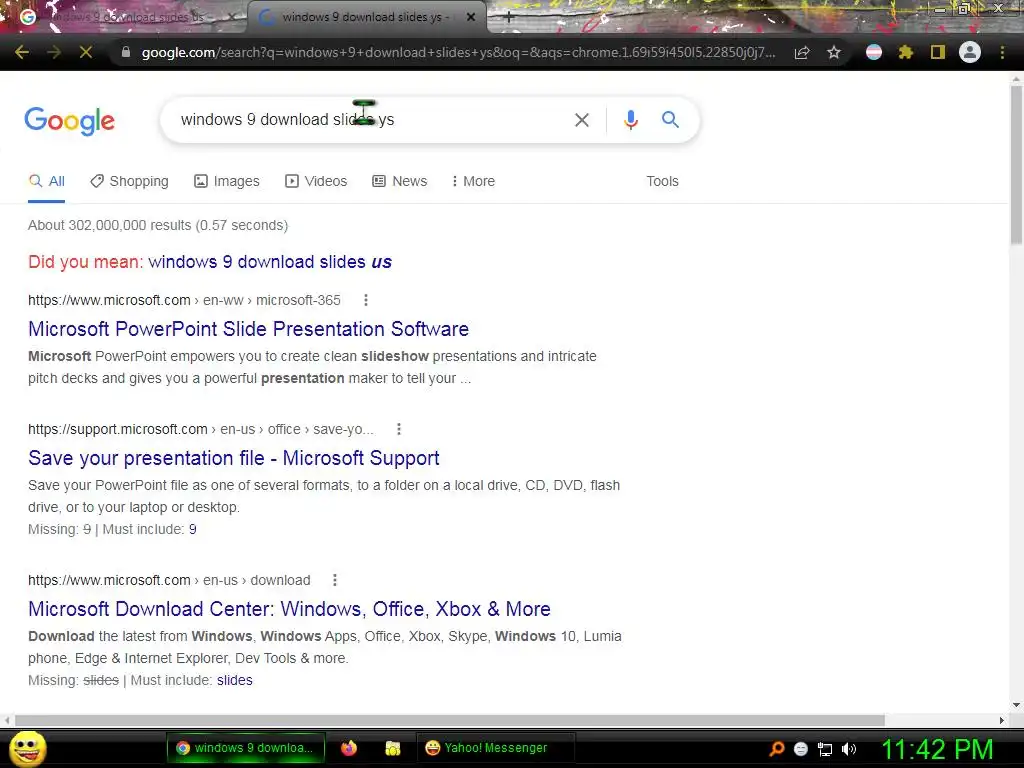The width and height of the screenshot is (1024, 768).
Task: Open the file folder taskbar icon
Action: pos(392,748)
